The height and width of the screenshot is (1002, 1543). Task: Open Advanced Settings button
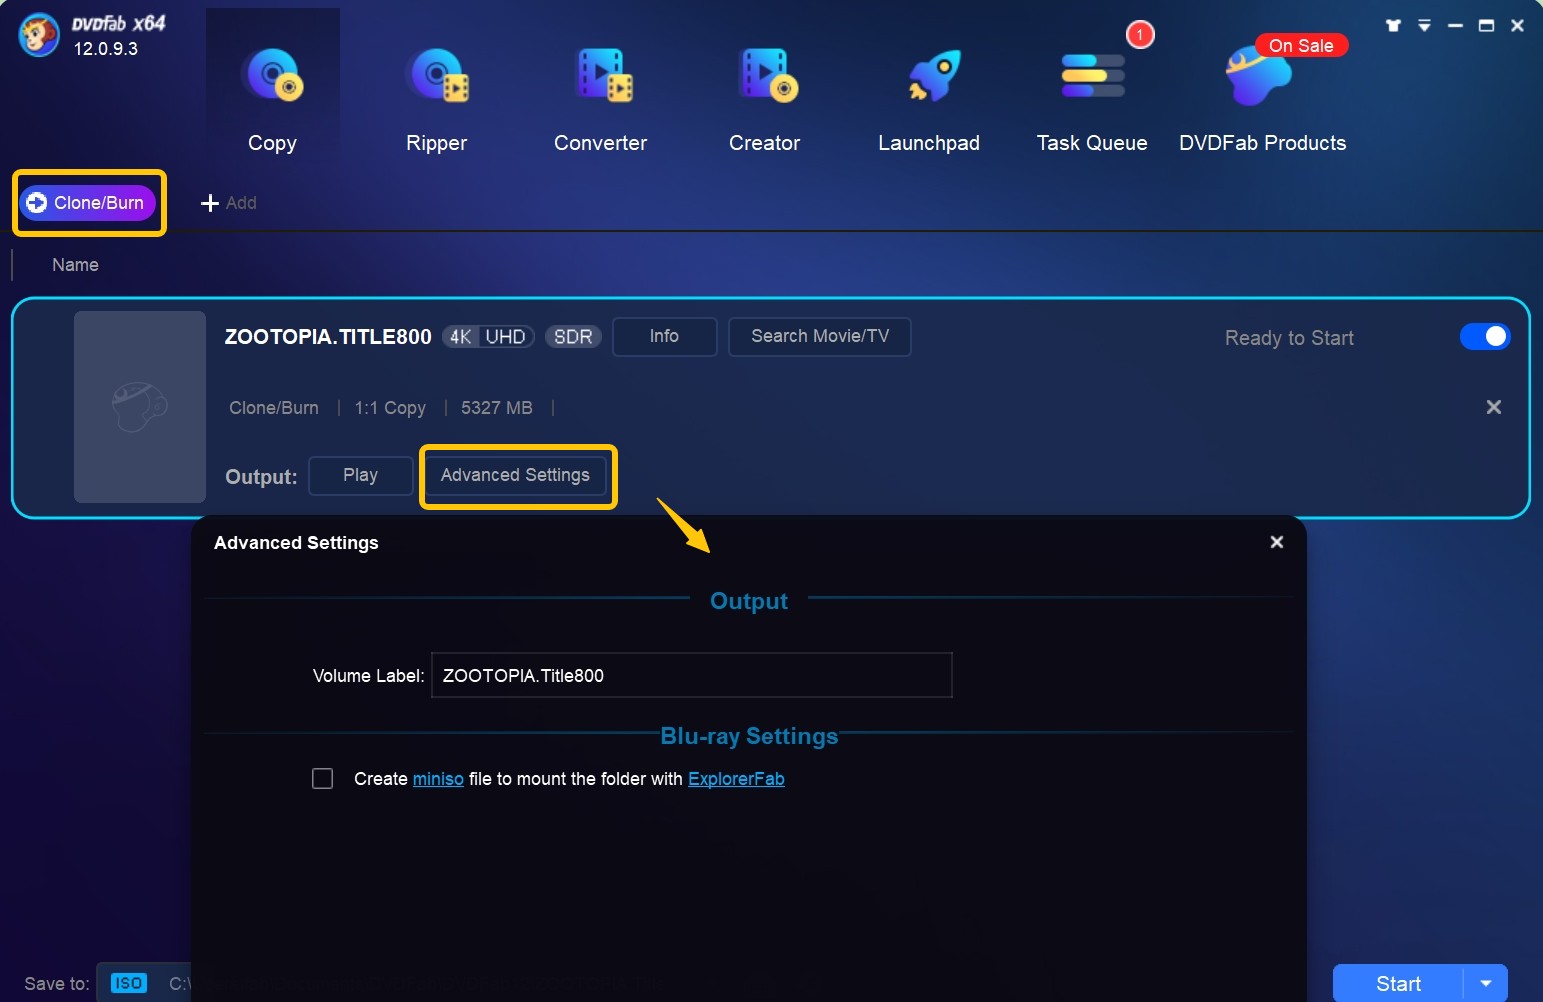click(515, 475)
